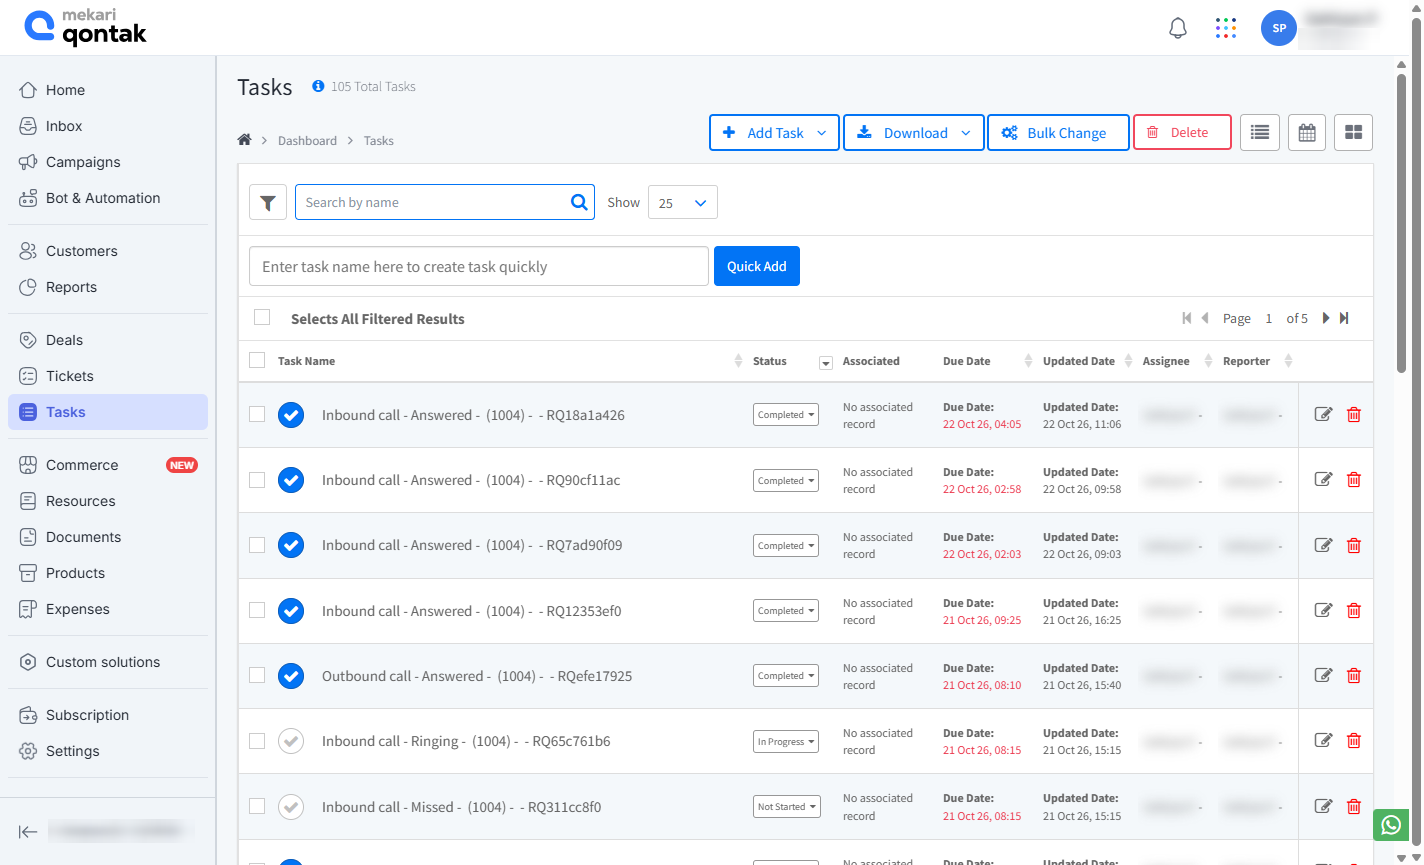This screenshot has height=865, width=1424.
Task: Open the Not Started status dropdown
Action: pos(787,806)
